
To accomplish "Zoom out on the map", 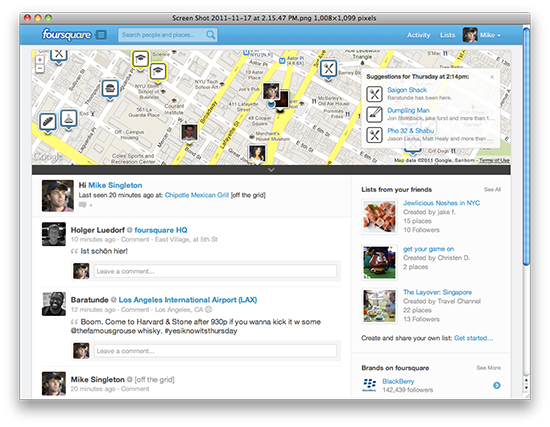I will coord(40,68).
